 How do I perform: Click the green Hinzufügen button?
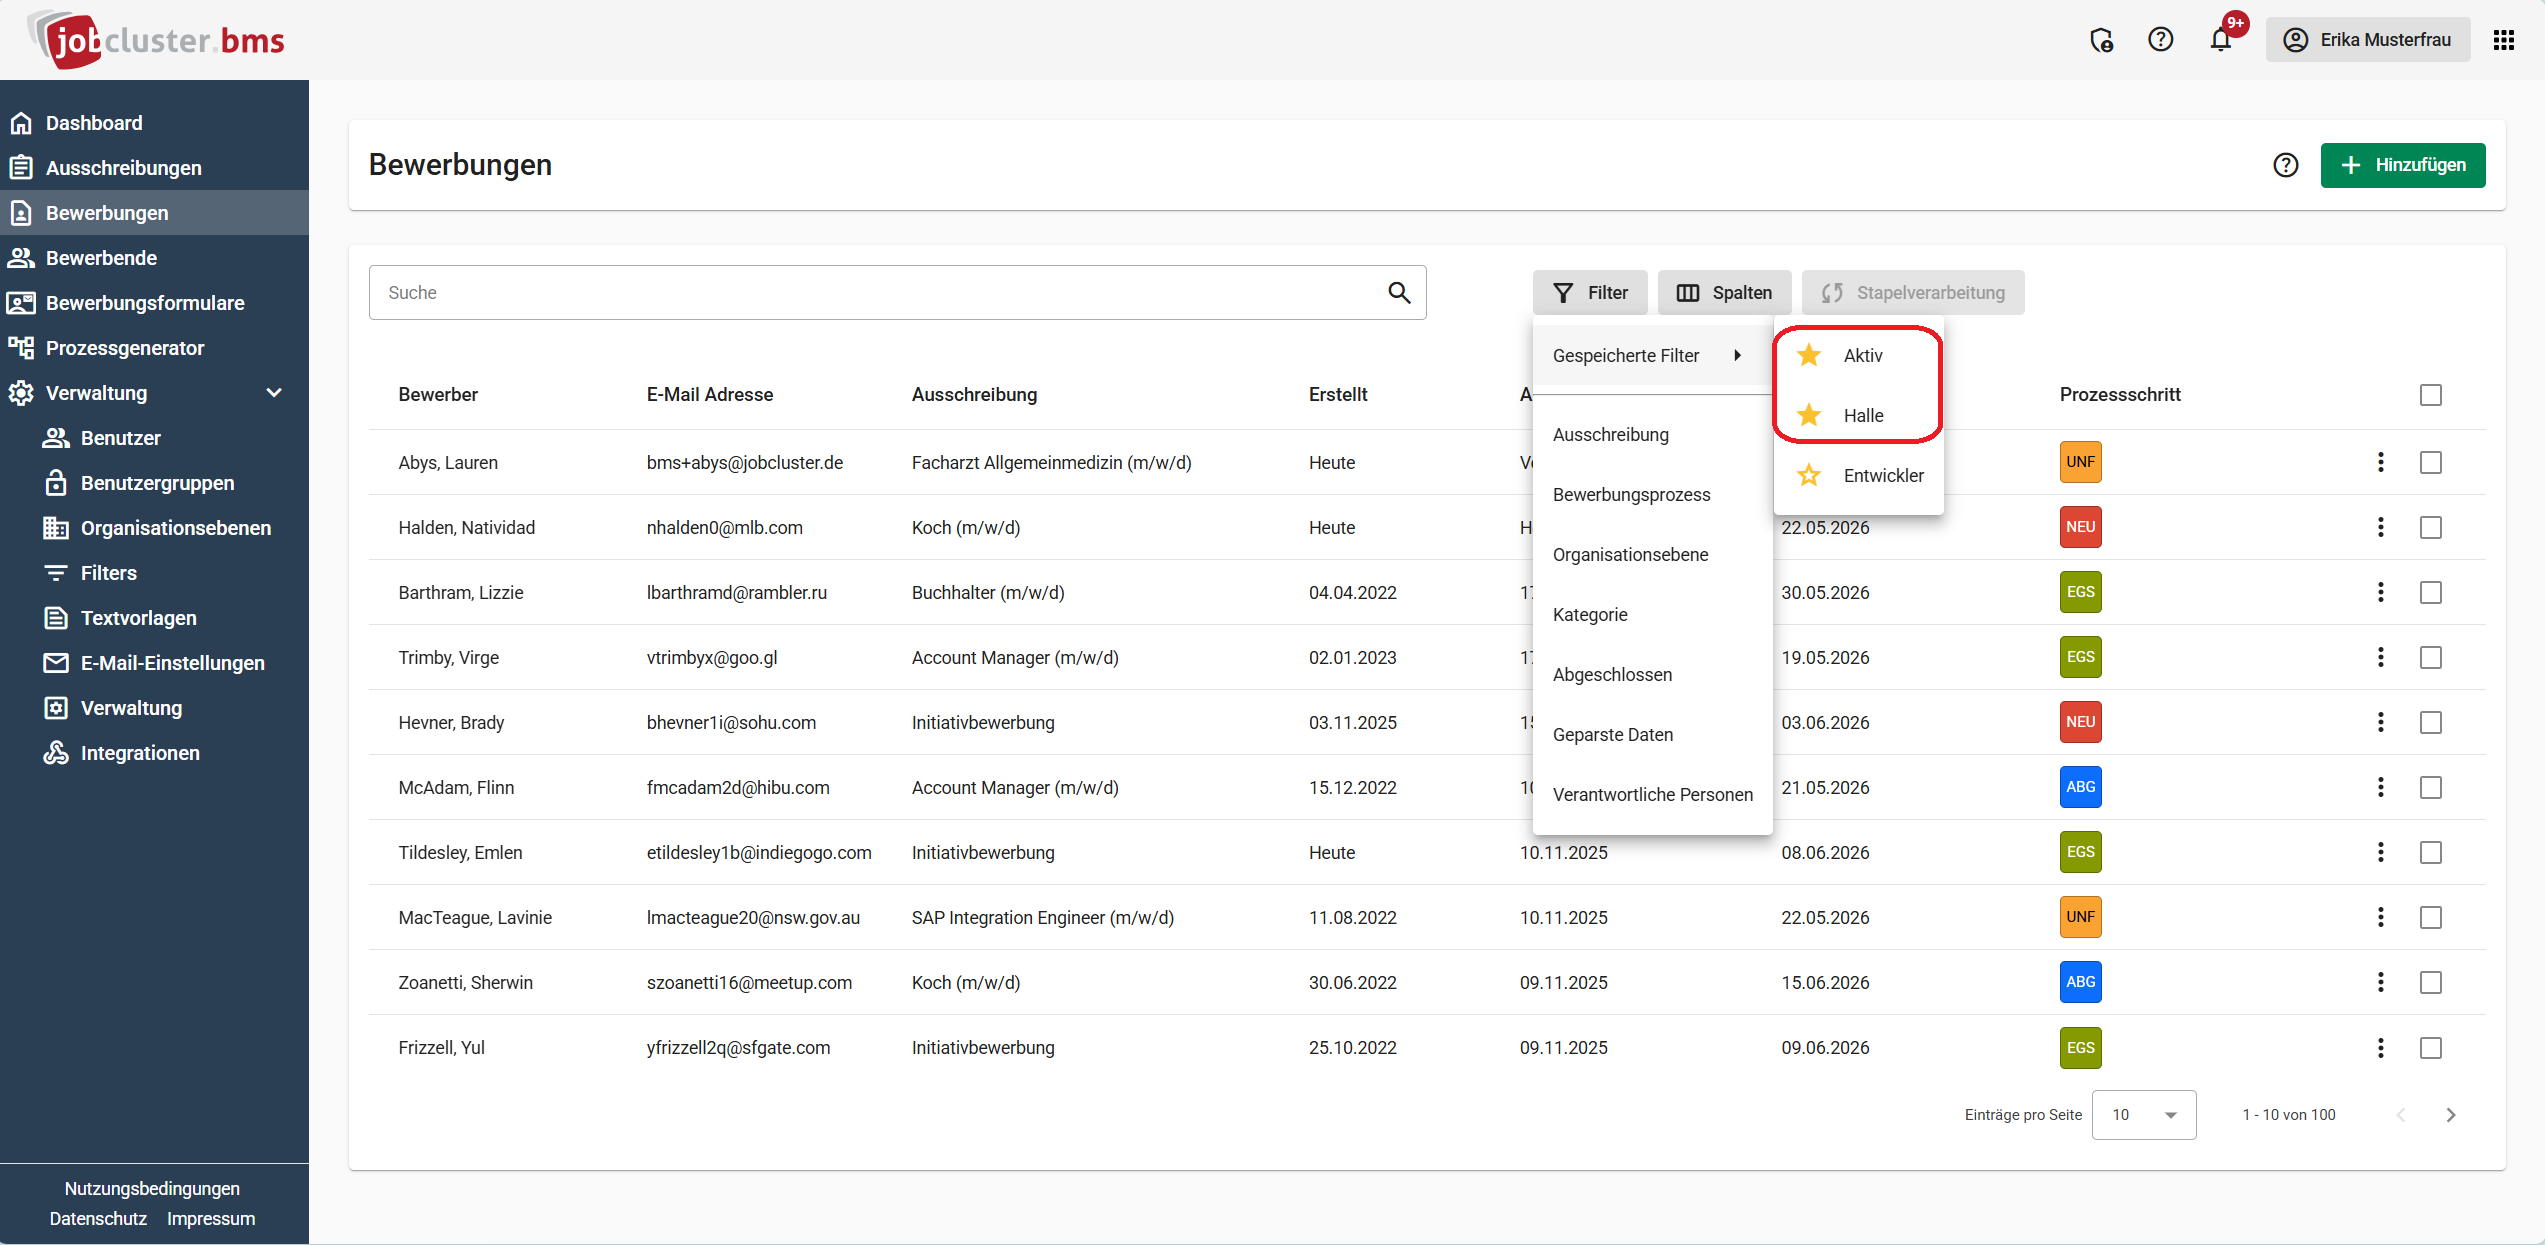point(2402,165)
